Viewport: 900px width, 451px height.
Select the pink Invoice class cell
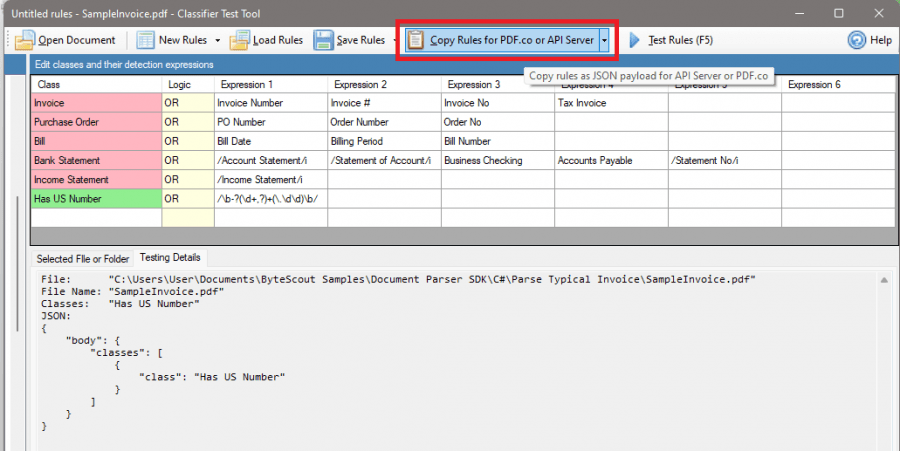click(96, 103)
